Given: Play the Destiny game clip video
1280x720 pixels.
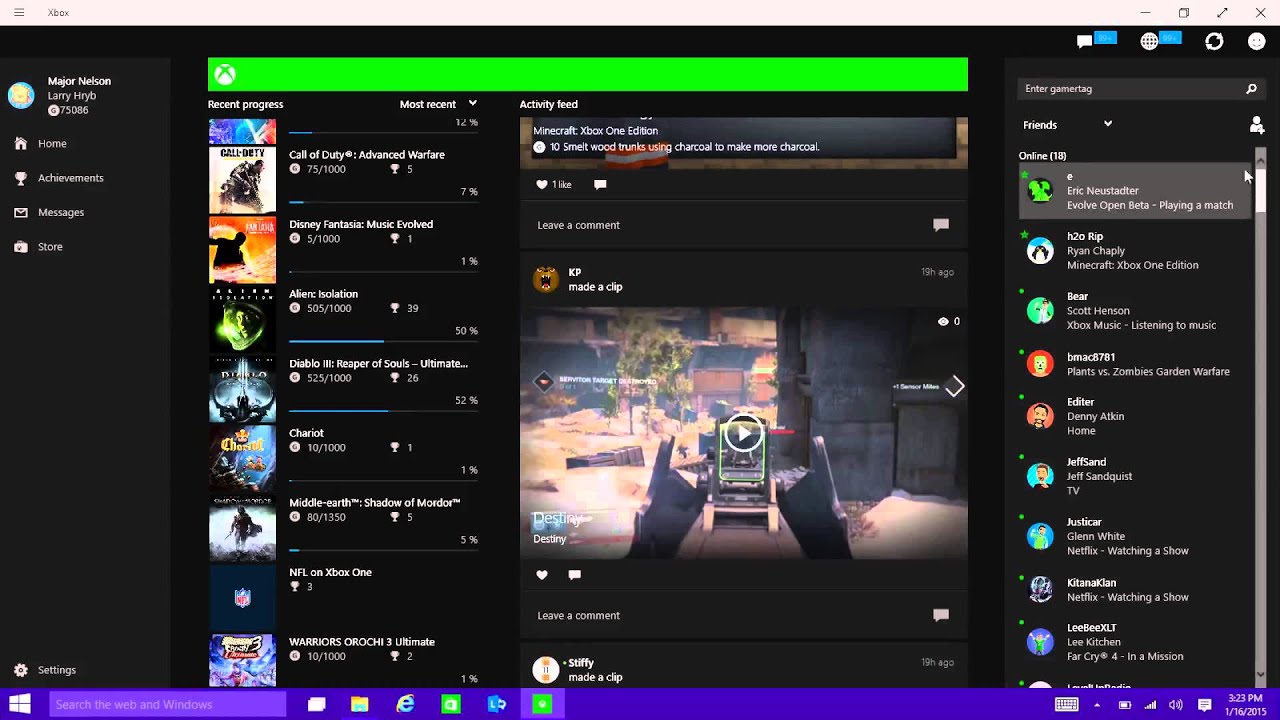Looking at the screenshot, I should tap(742, 433).
